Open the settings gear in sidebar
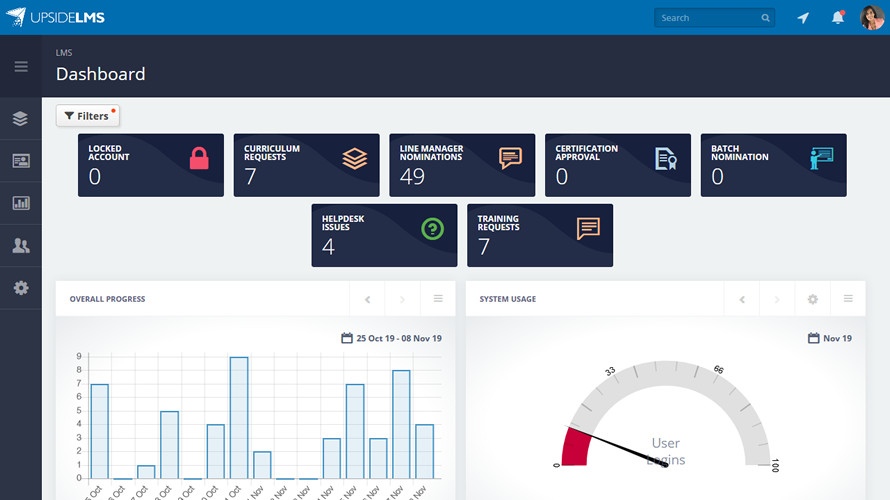890x500 pixels. (x=21, y=288)
